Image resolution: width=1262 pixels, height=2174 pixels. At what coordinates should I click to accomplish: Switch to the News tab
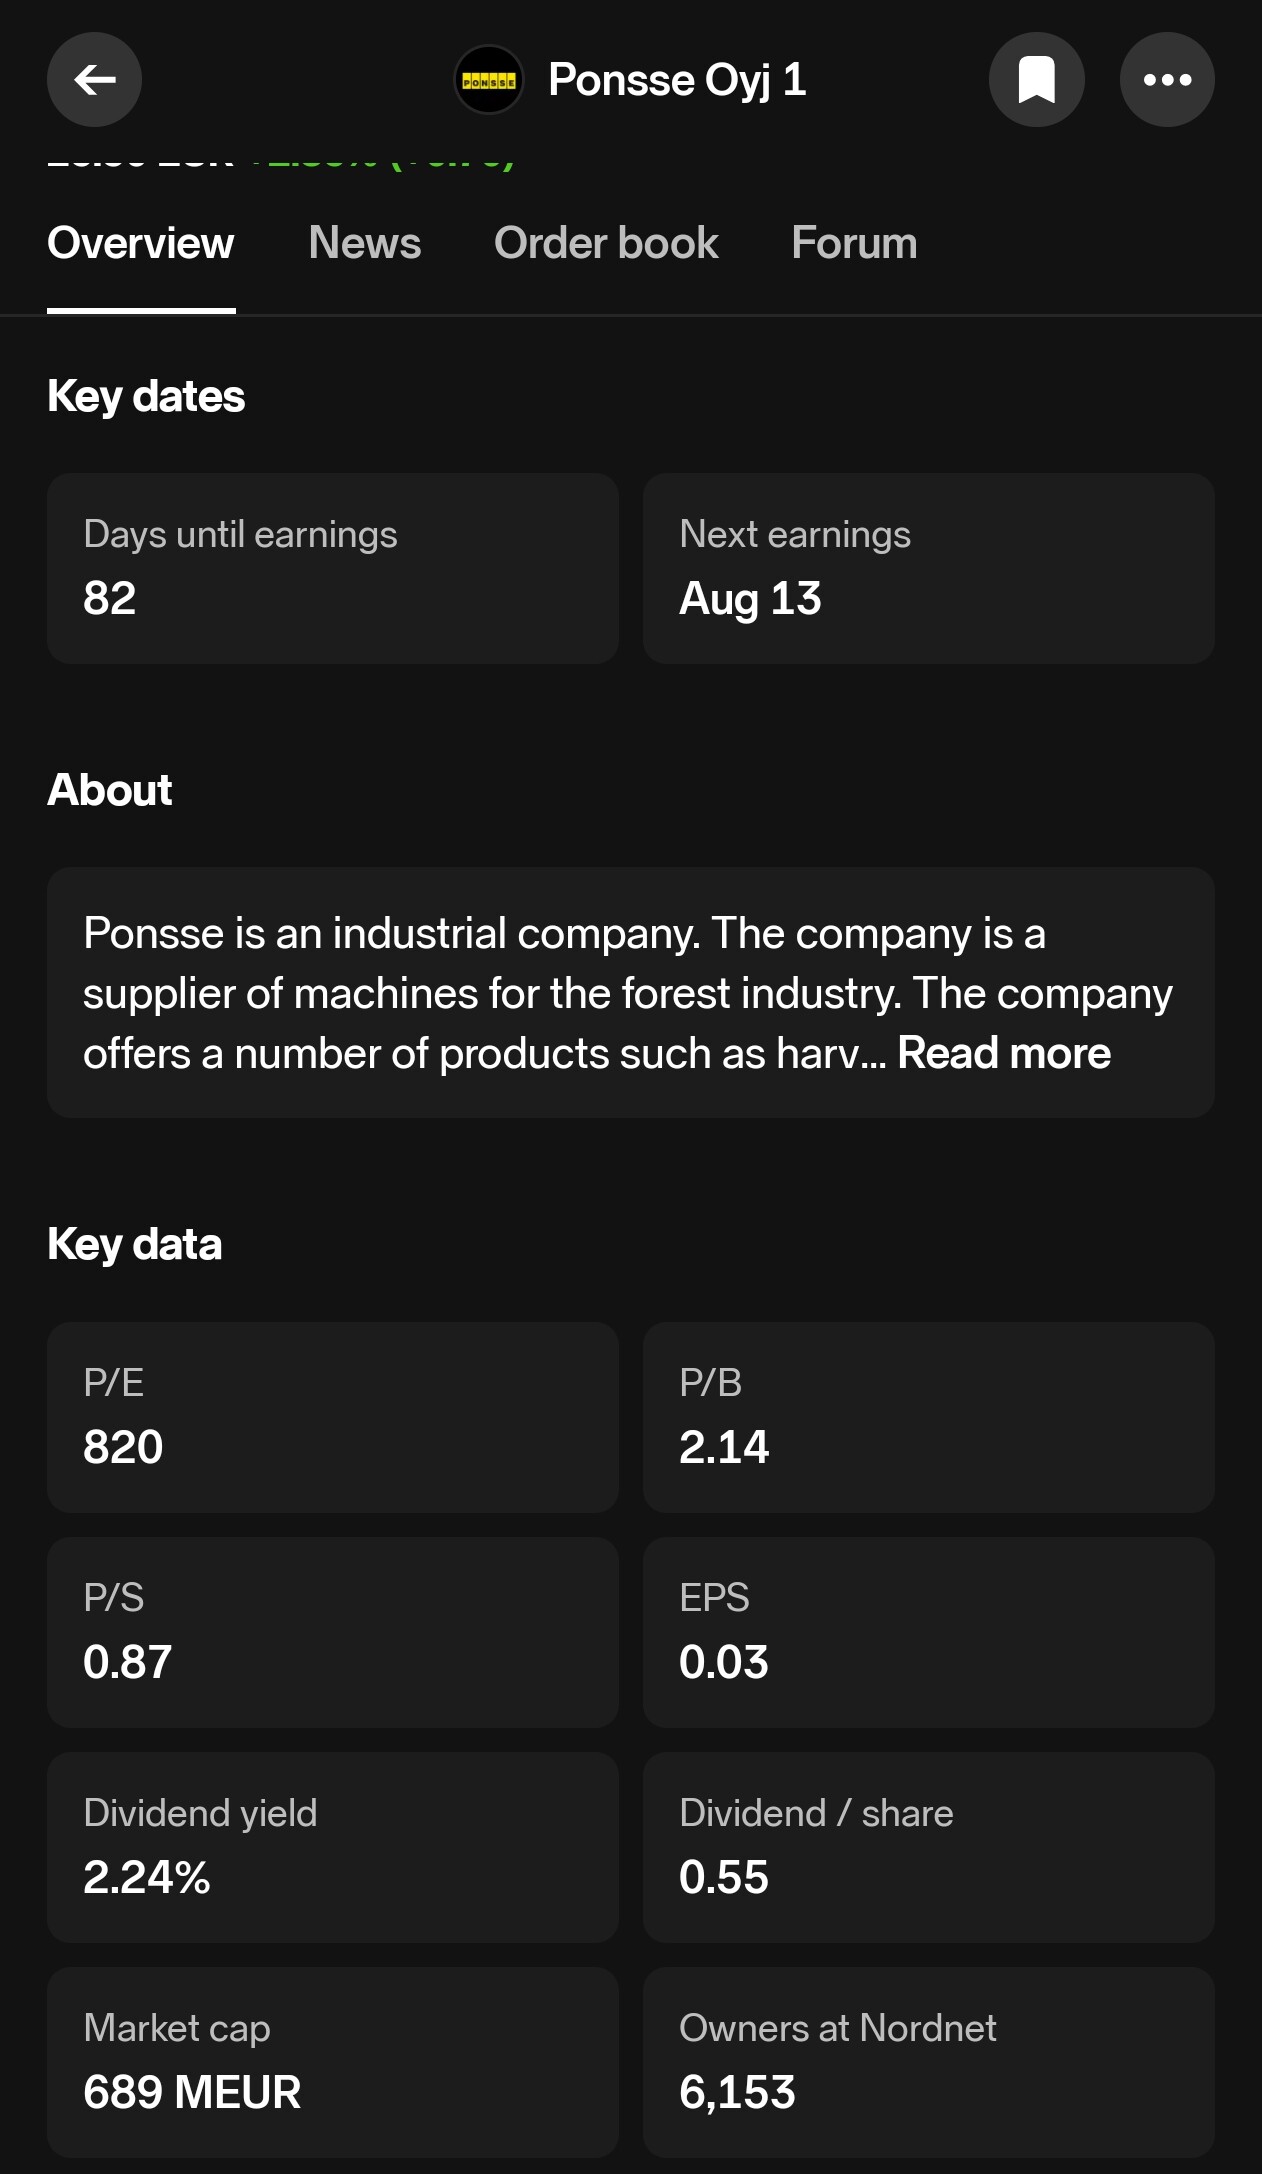[365, 243]
